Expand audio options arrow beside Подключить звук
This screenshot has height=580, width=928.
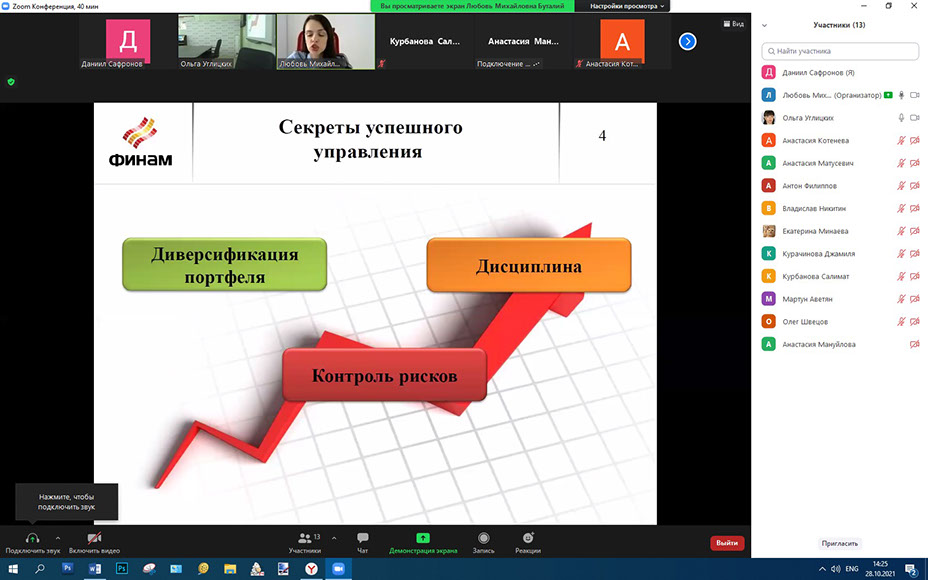pyautogui.click(x=58, y=538)
